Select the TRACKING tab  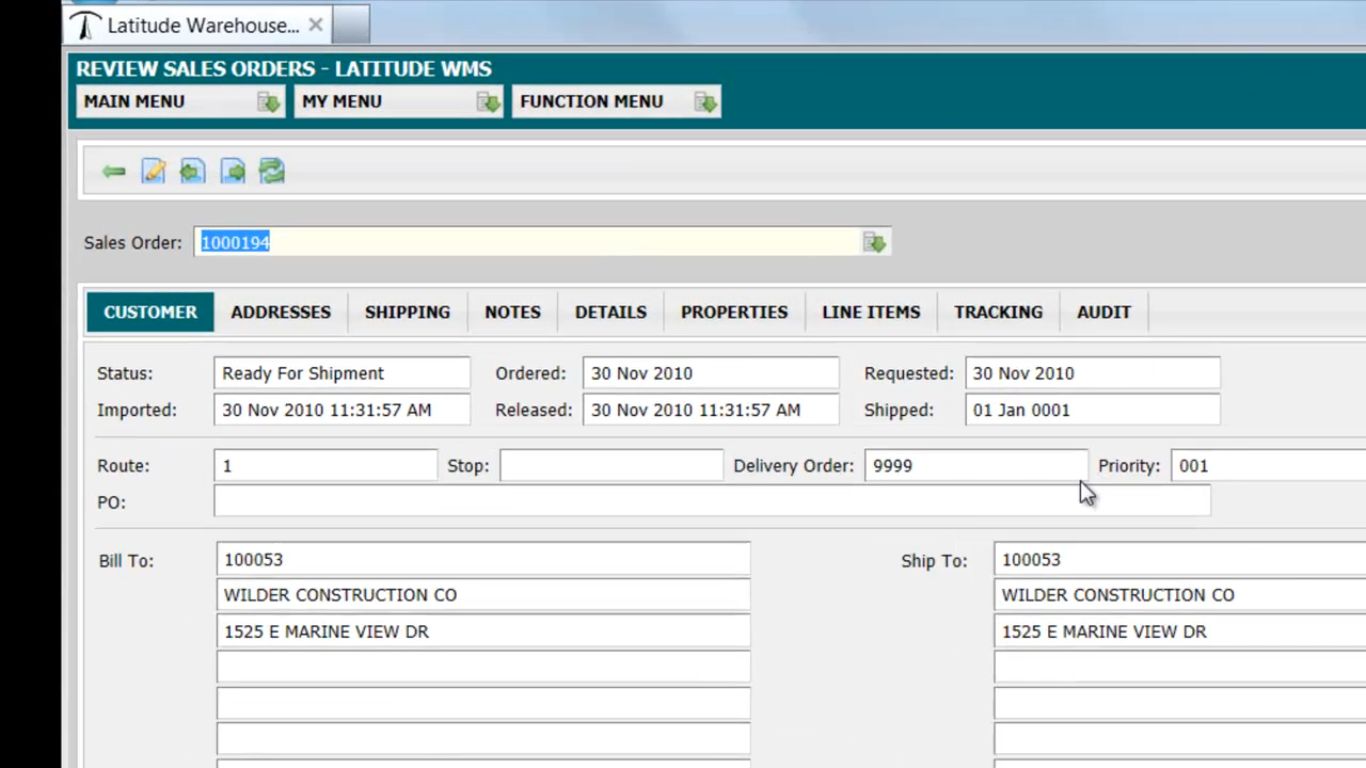tap(998, 312)
